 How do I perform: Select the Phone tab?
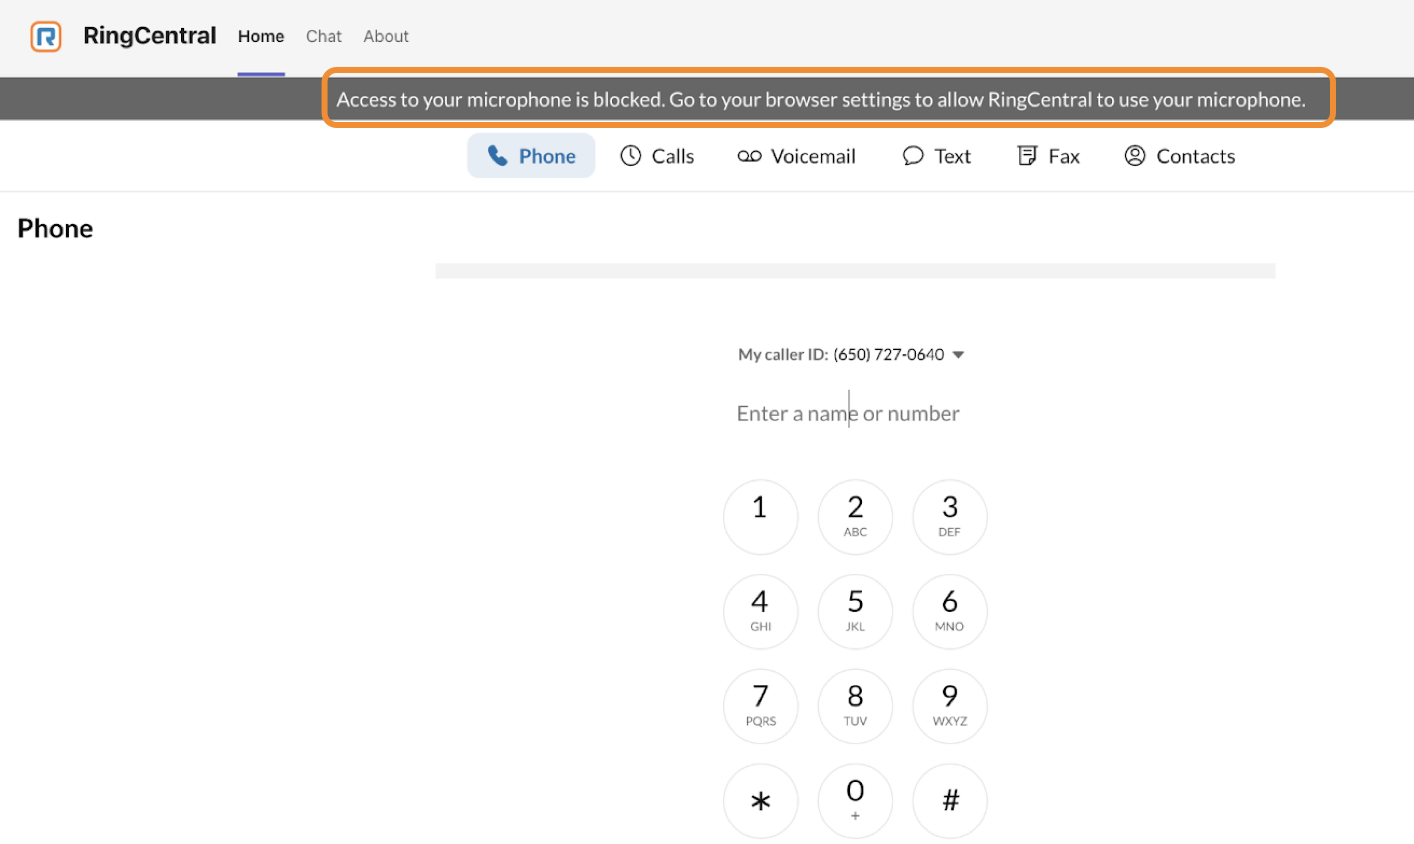click(x=531, y=156)
